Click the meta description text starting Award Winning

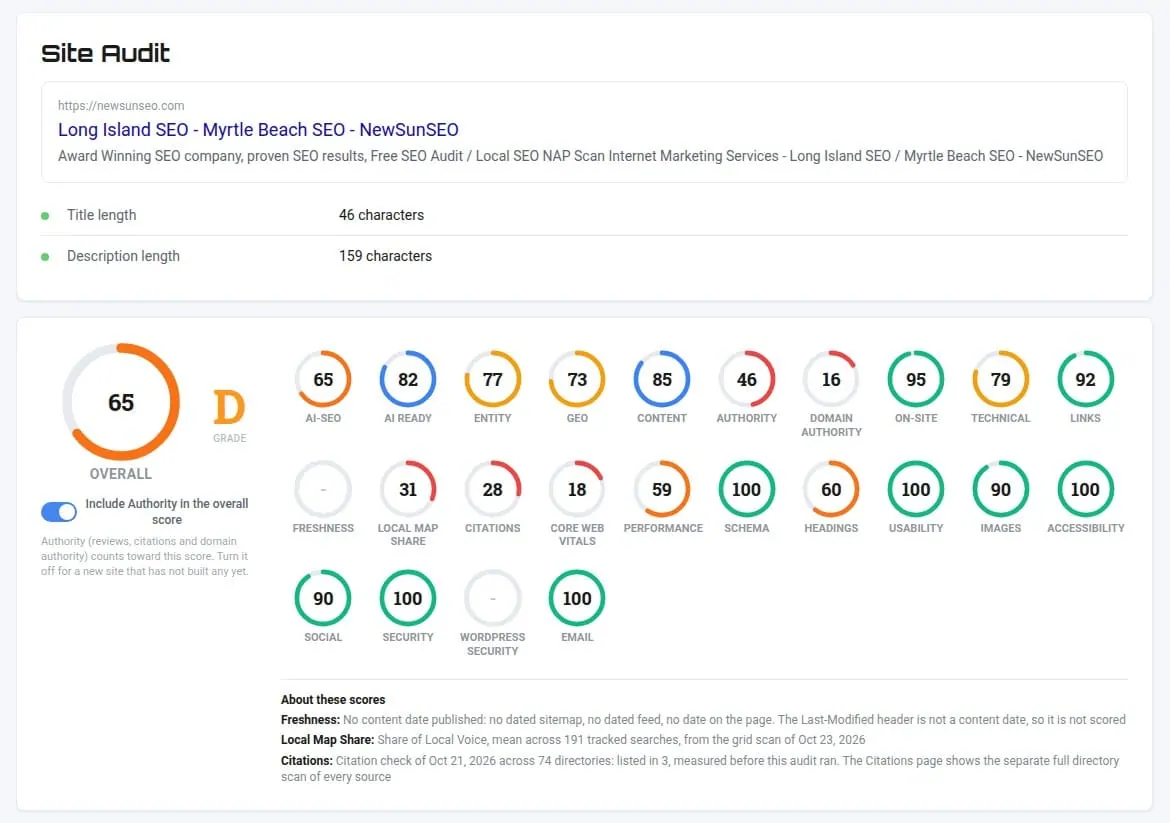(x=581, y=156)
